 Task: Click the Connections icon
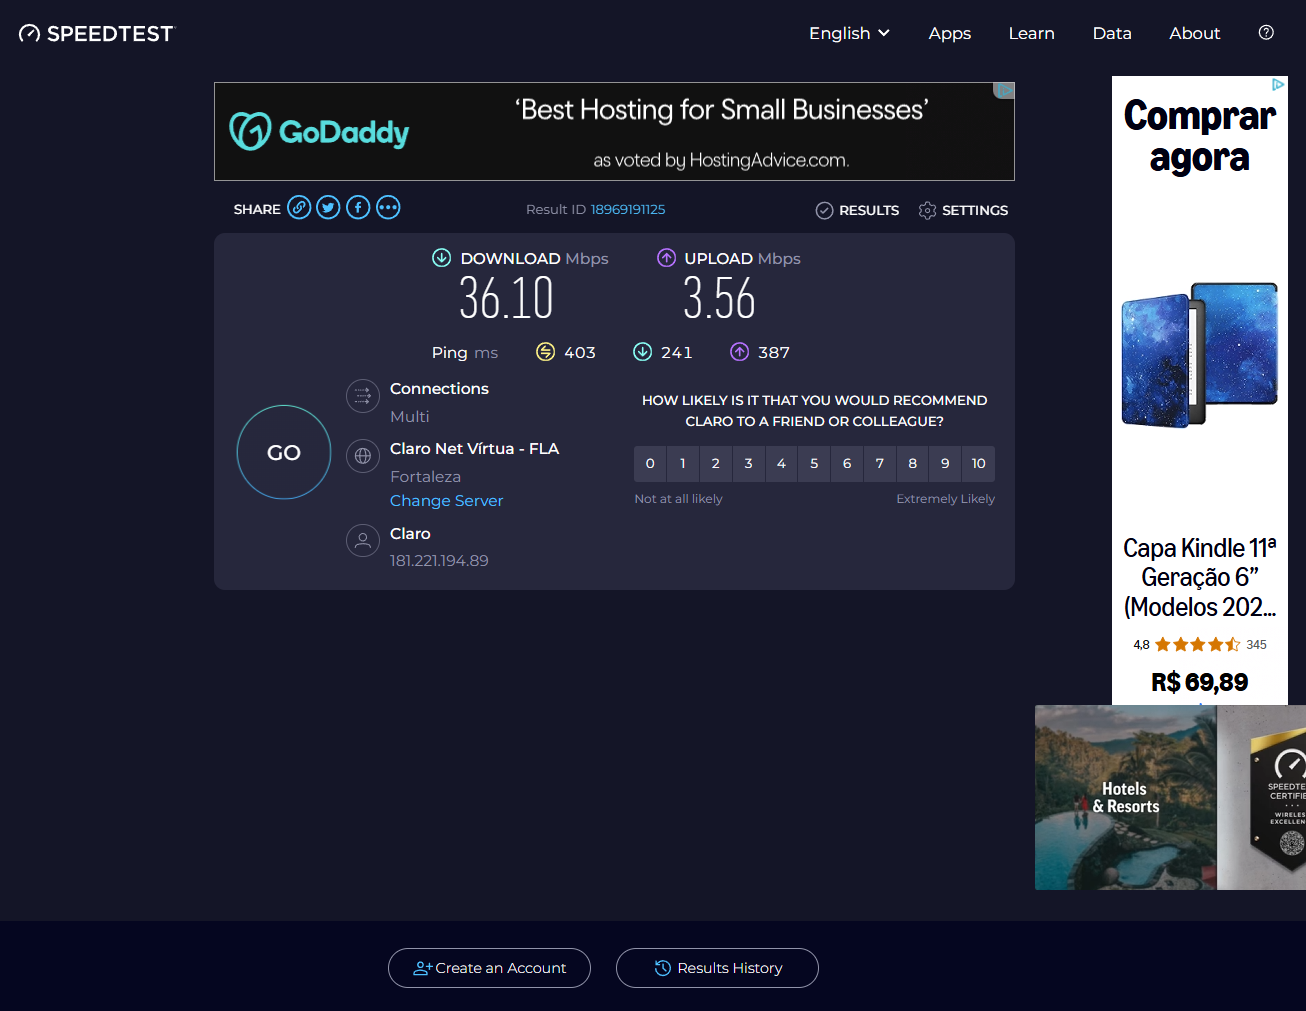(363, 396)
